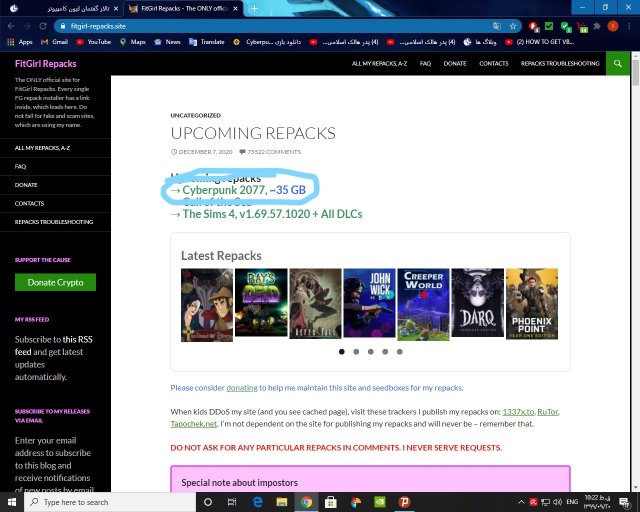Open the DARQ repack thumbnail
Viewport: 640px width, 512px height.
(x=478, y=303)
